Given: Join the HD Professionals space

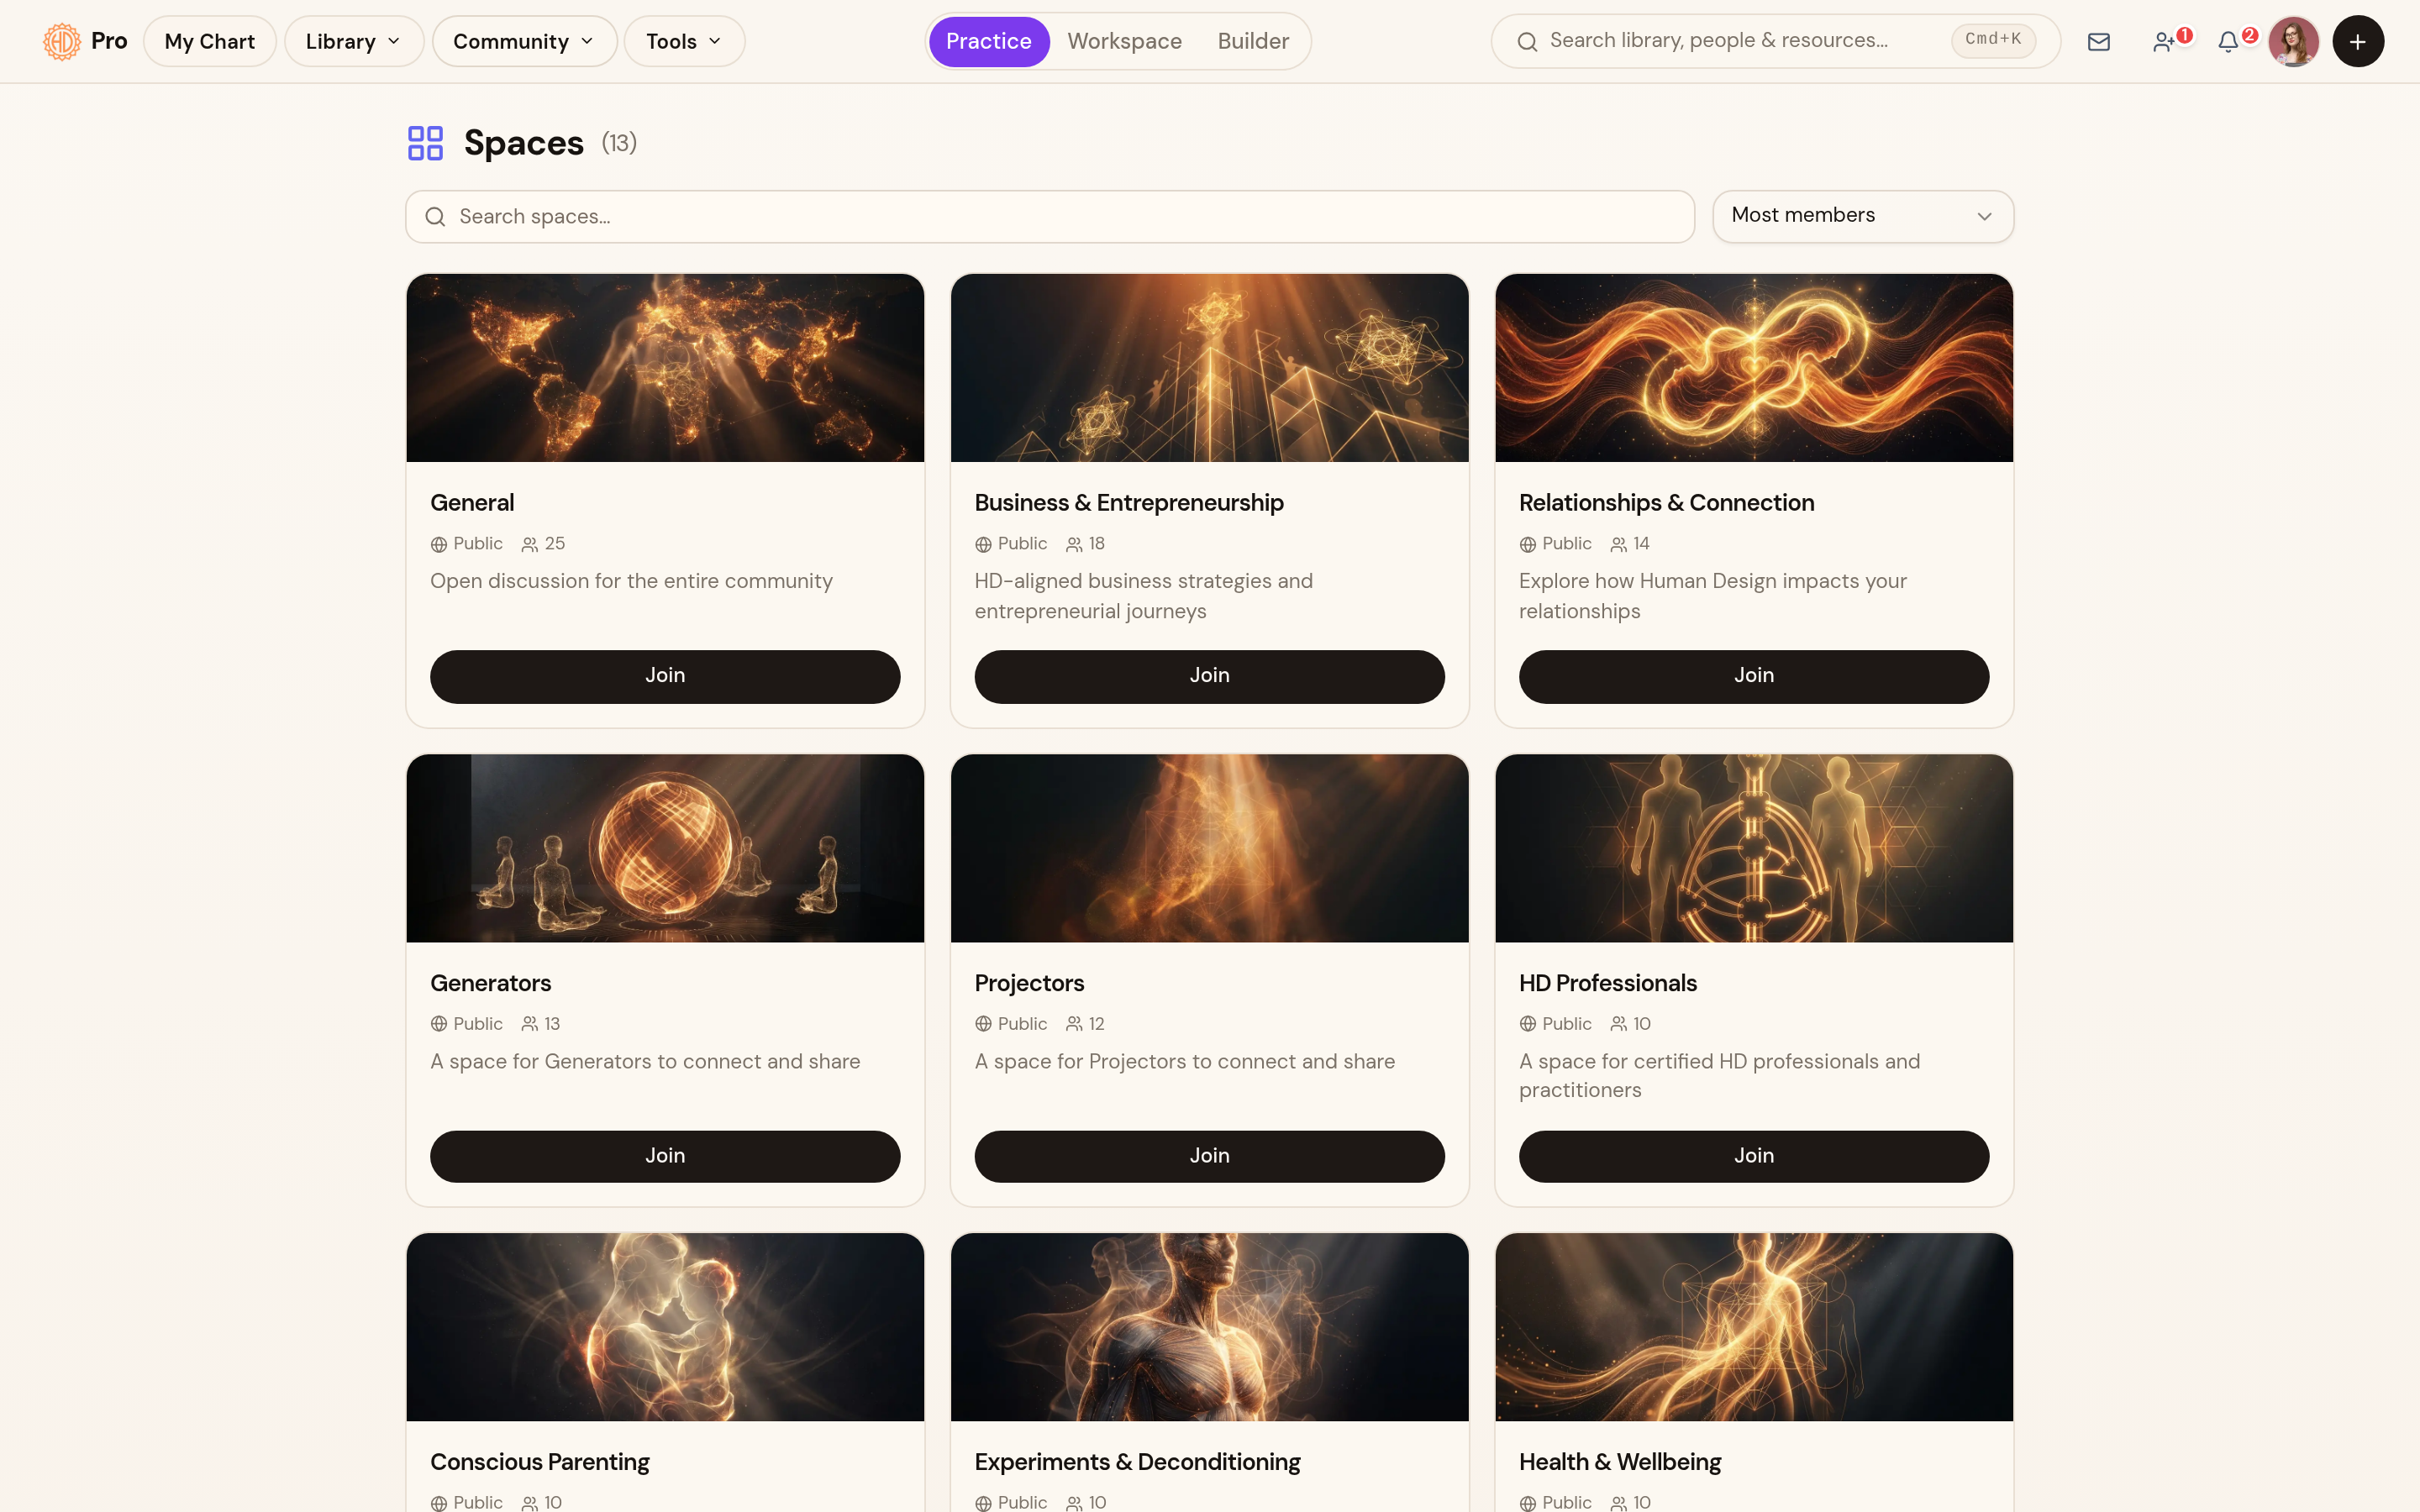Looking at the screenshot, I should [1753, 1156].
